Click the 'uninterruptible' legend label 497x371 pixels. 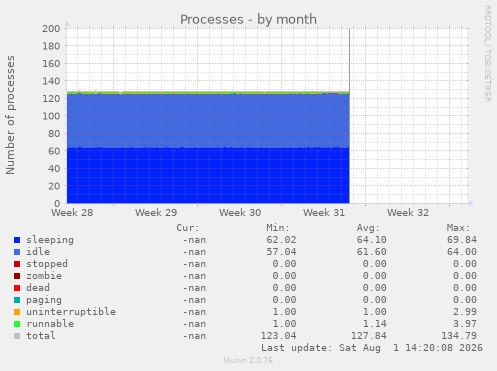click(x=71, y=312)
